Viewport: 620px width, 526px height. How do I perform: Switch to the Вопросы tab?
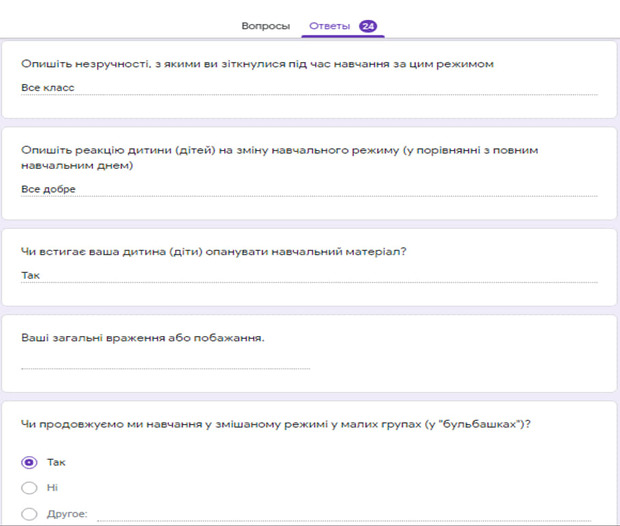tap(266, 25)
